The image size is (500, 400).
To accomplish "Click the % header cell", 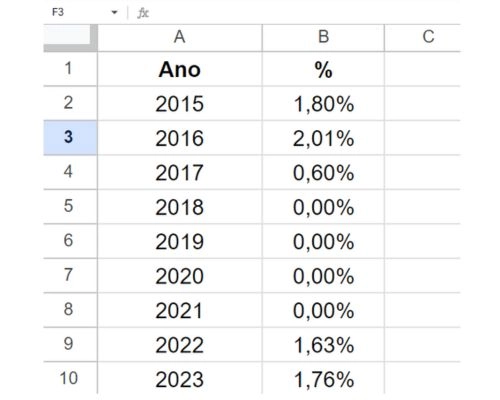I will (323, 69).
